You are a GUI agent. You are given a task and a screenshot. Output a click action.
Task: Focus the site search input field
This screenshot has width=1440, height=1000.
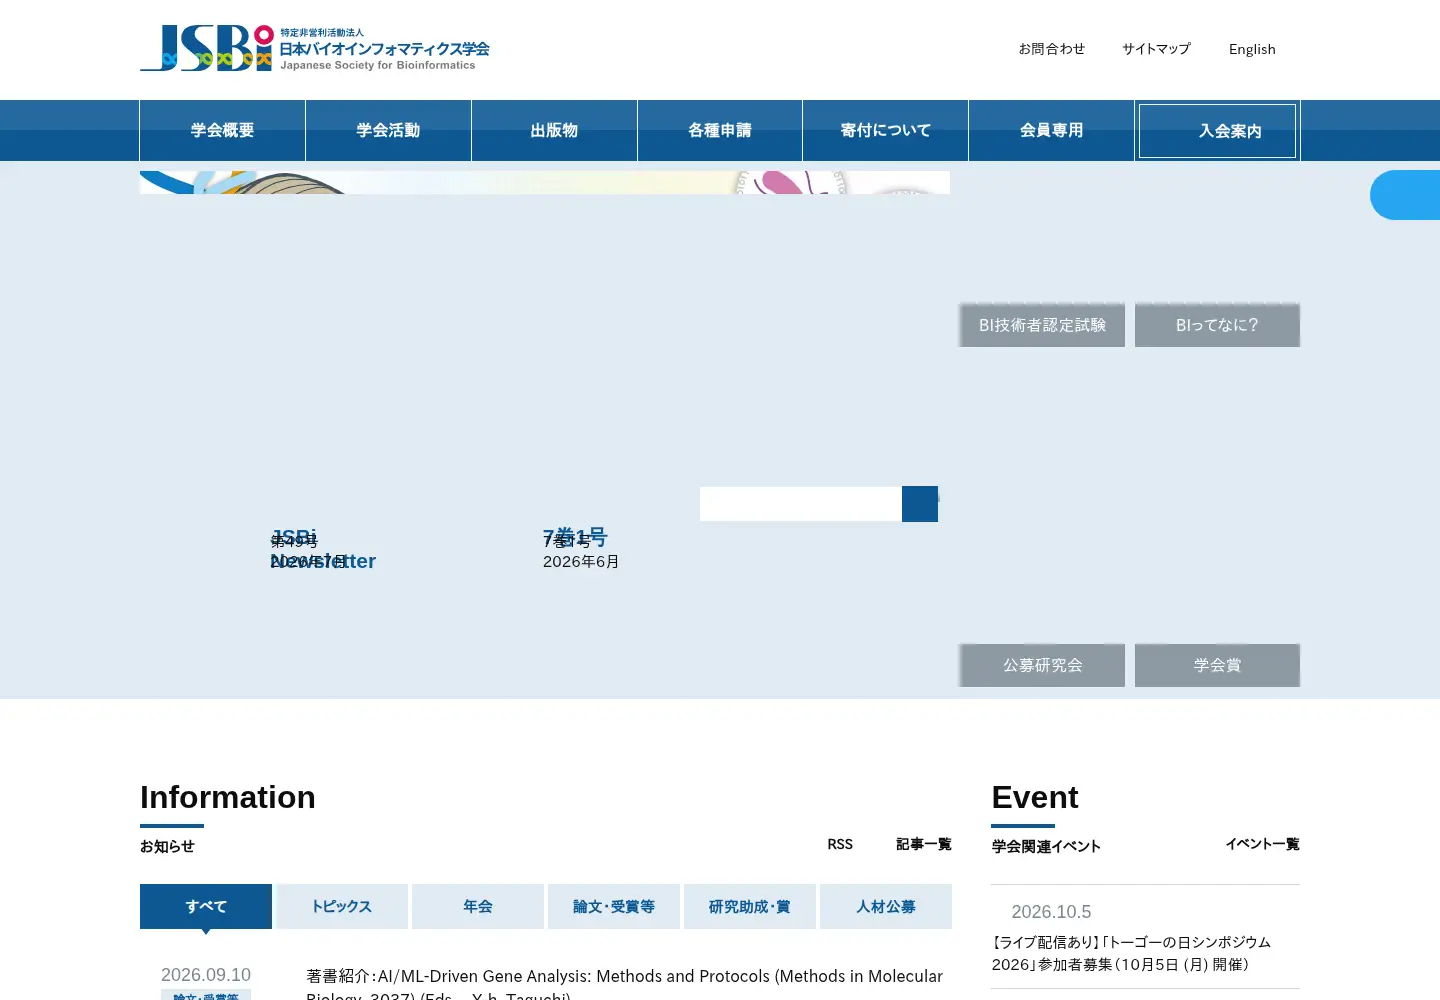pyautogui.click(x=801, y=504)
